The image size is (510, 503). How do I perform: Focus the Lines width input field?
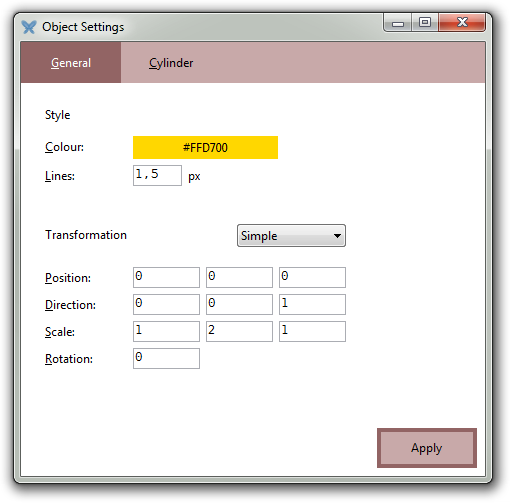point(157,175)
